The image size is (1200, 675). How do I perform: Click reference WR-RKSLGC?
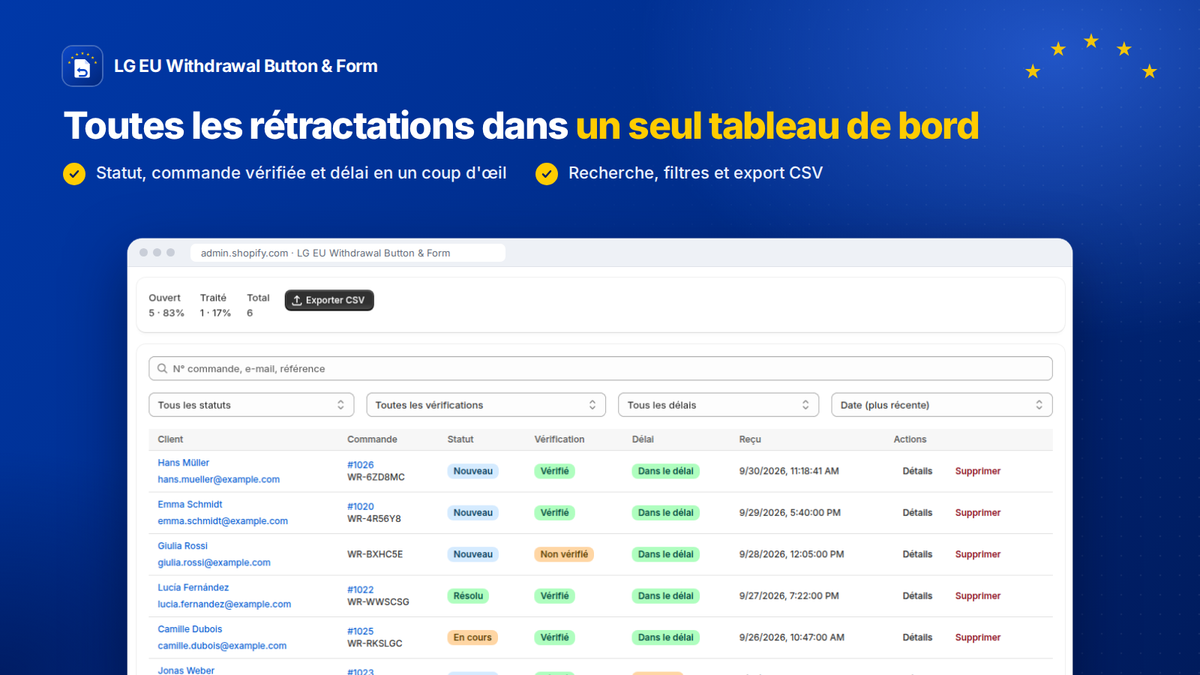pos(375,644)
